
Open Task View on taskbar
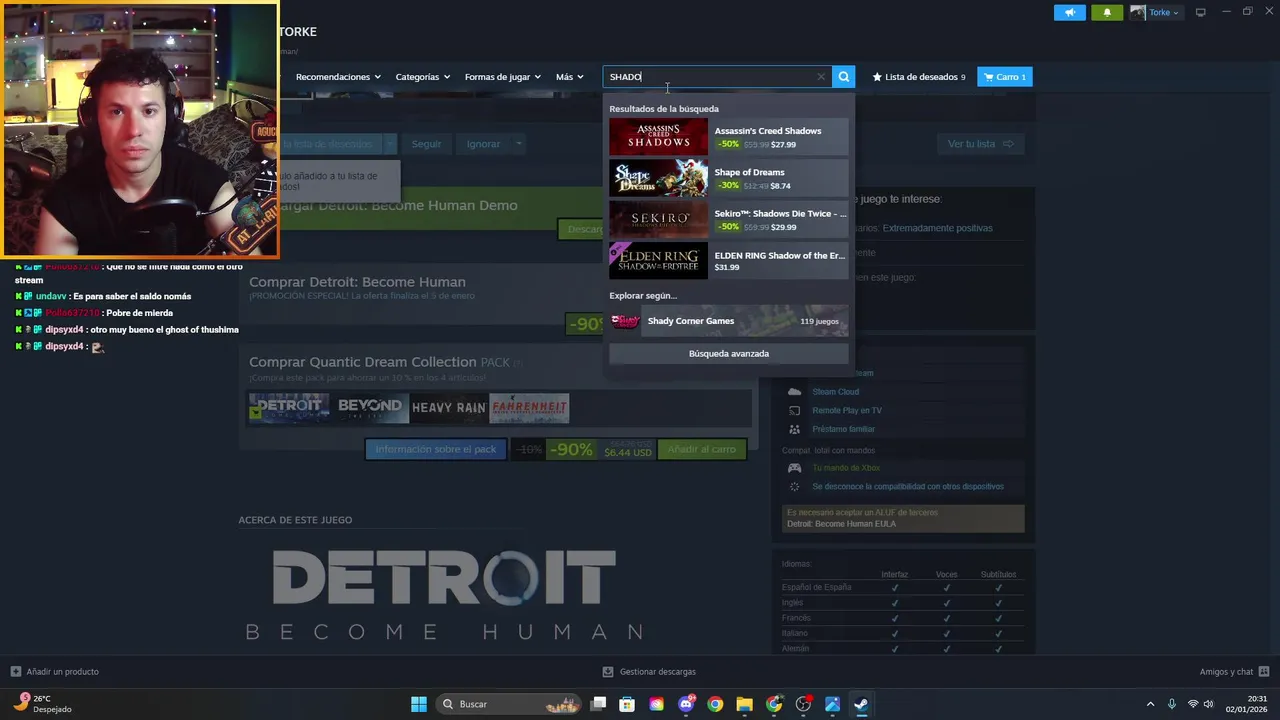click(598, 704)
